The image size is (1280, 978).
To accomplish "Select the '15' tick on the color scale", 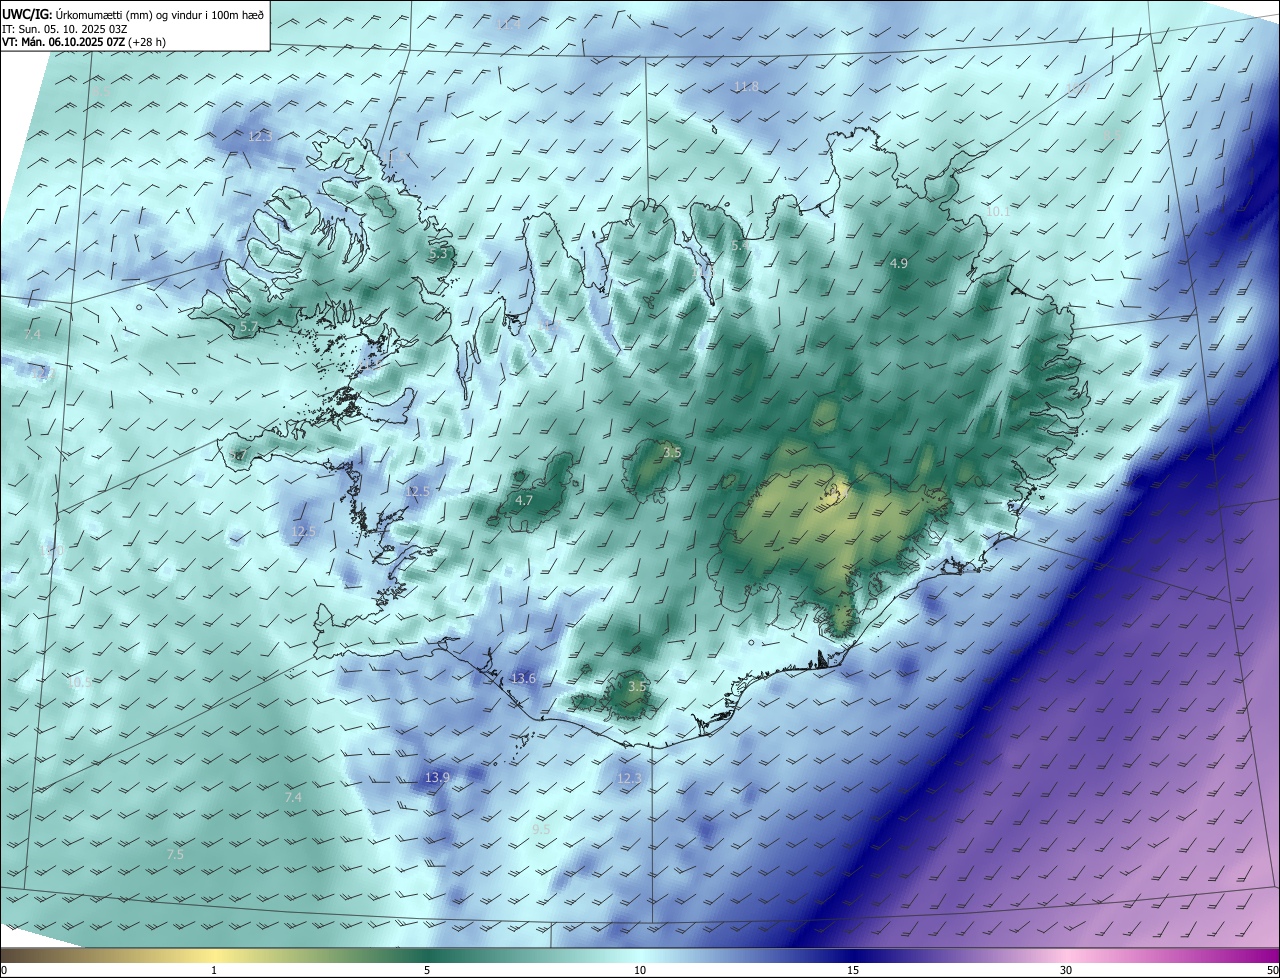I will click(x=853, y=970).
